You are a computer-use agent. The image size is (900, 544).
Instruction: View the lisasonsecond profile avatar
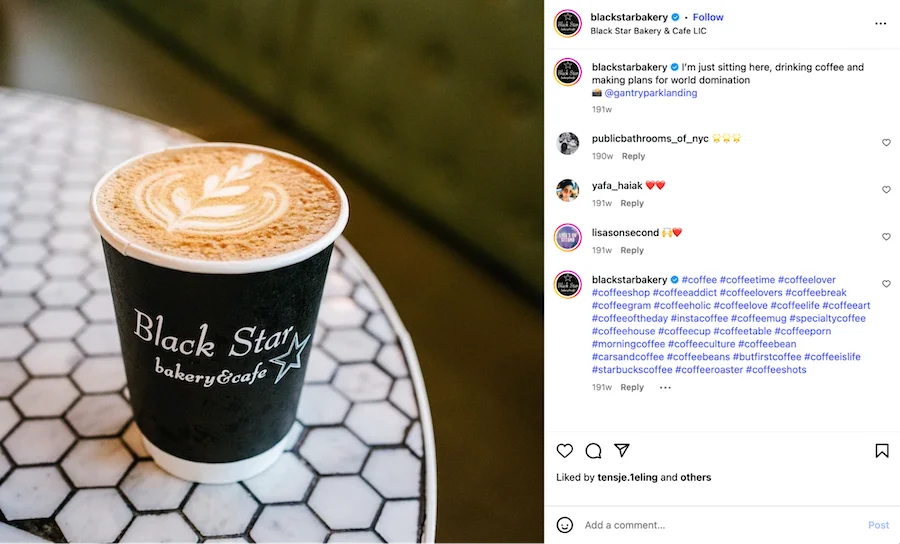(x=568, y=237)
